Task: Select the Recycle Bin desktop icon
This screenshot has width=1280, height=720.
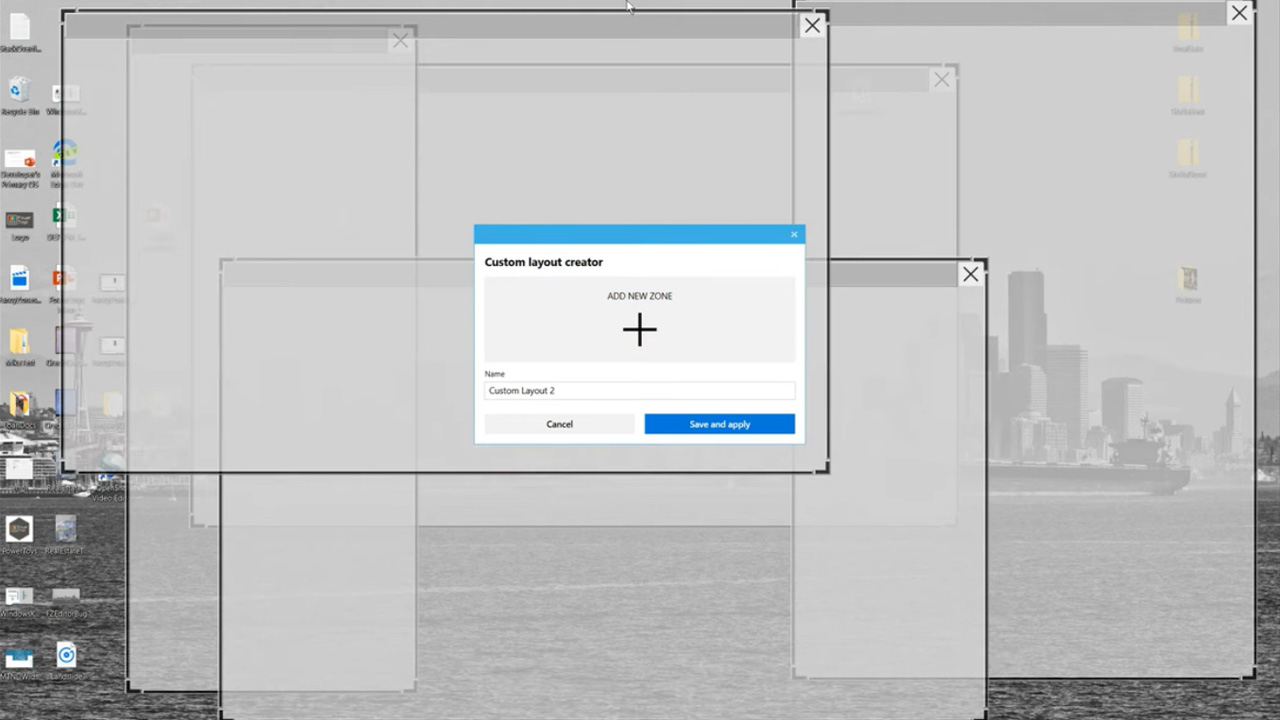Action: click(19, 92)
